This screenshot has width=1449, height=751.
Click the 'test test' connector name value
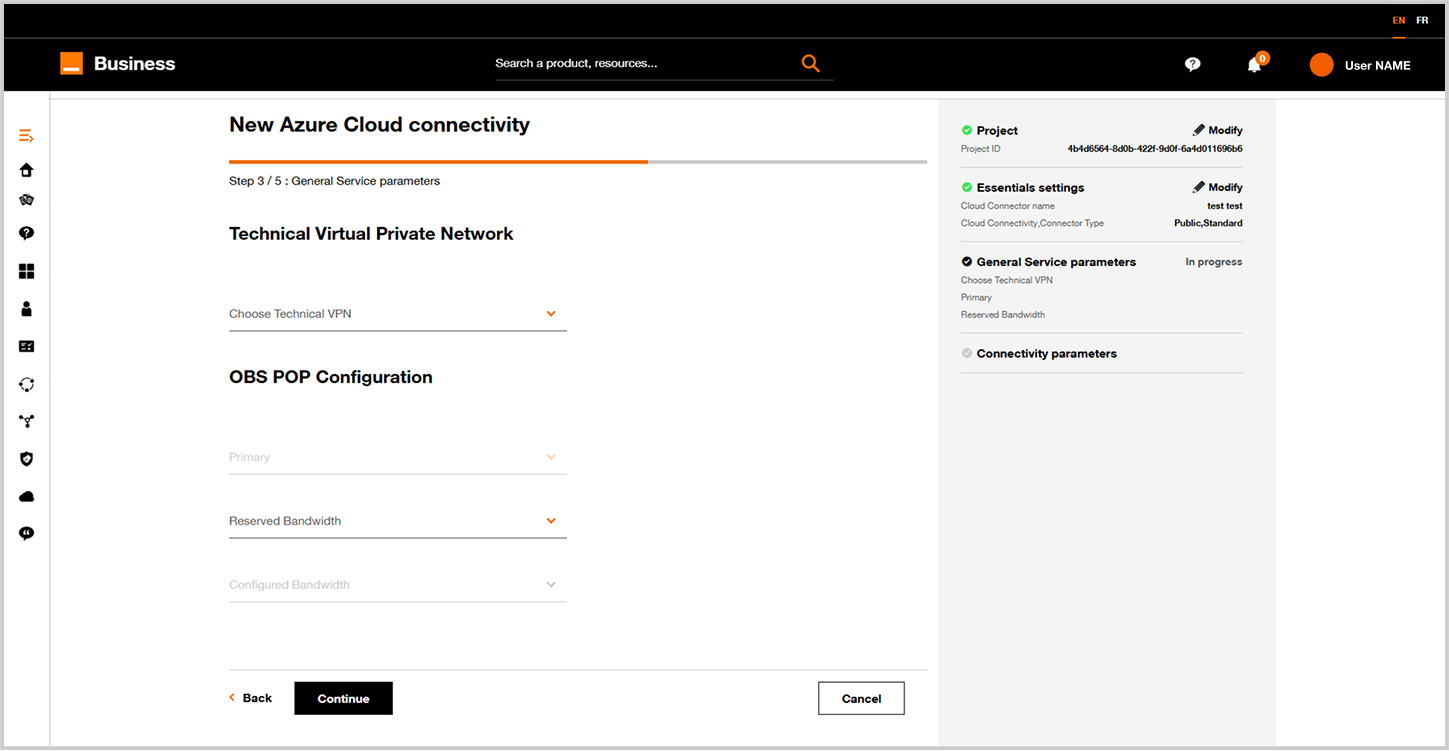[x=1225, y=206]
